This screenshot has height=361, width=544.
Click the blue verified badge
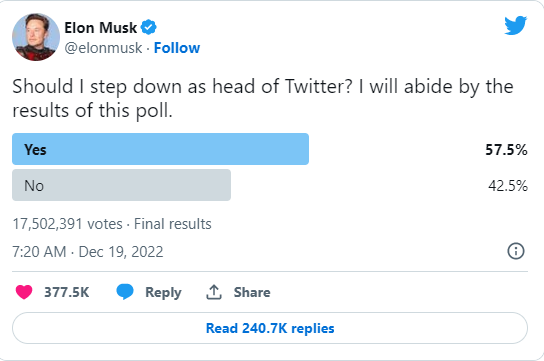tap(148, 27)
